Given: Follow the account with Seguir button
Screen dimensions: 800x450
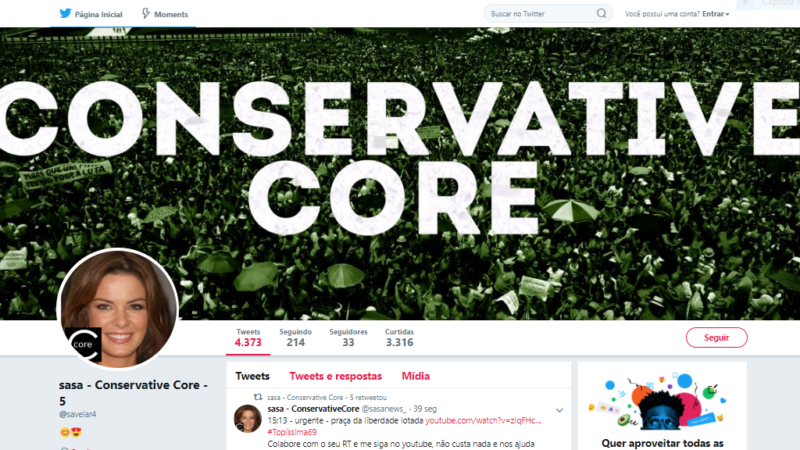Looking at the screenshot, I should pyautogui.click(x=716, y=338).
